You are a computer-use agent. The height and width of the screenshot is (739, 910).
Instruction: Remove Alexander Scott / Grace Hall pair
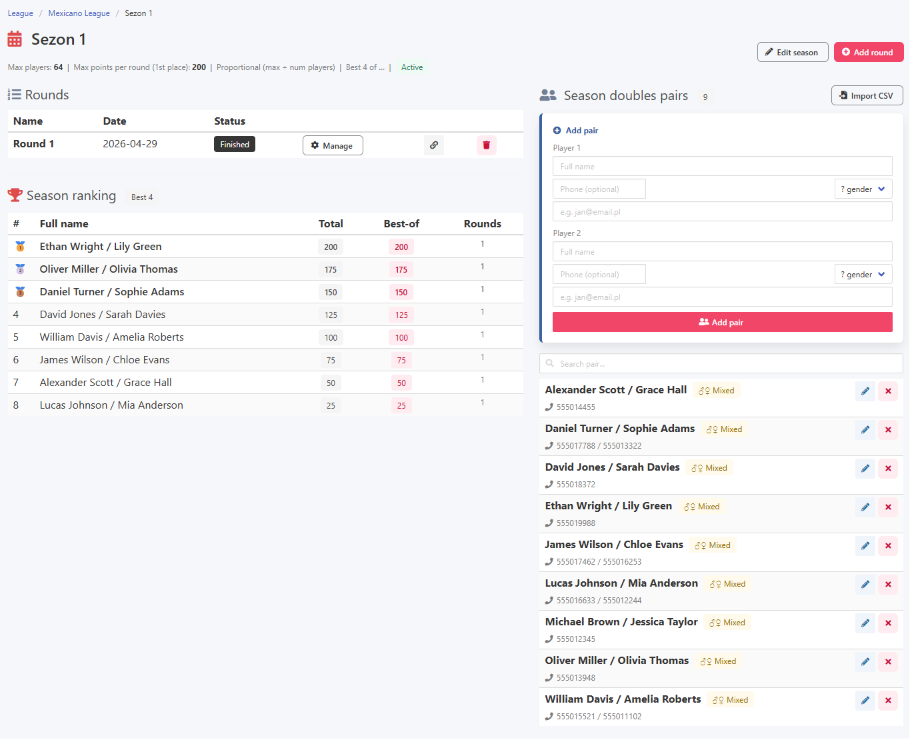888,391
